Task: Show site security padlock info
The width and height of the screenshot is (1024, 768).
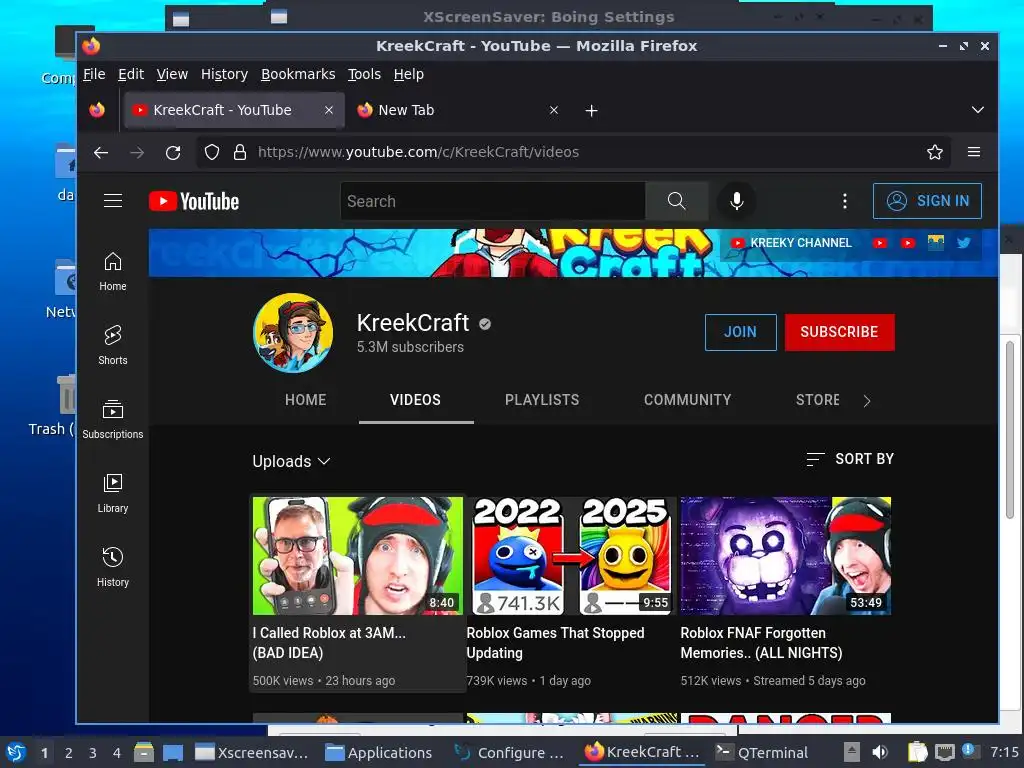Action: pos(240,152)
